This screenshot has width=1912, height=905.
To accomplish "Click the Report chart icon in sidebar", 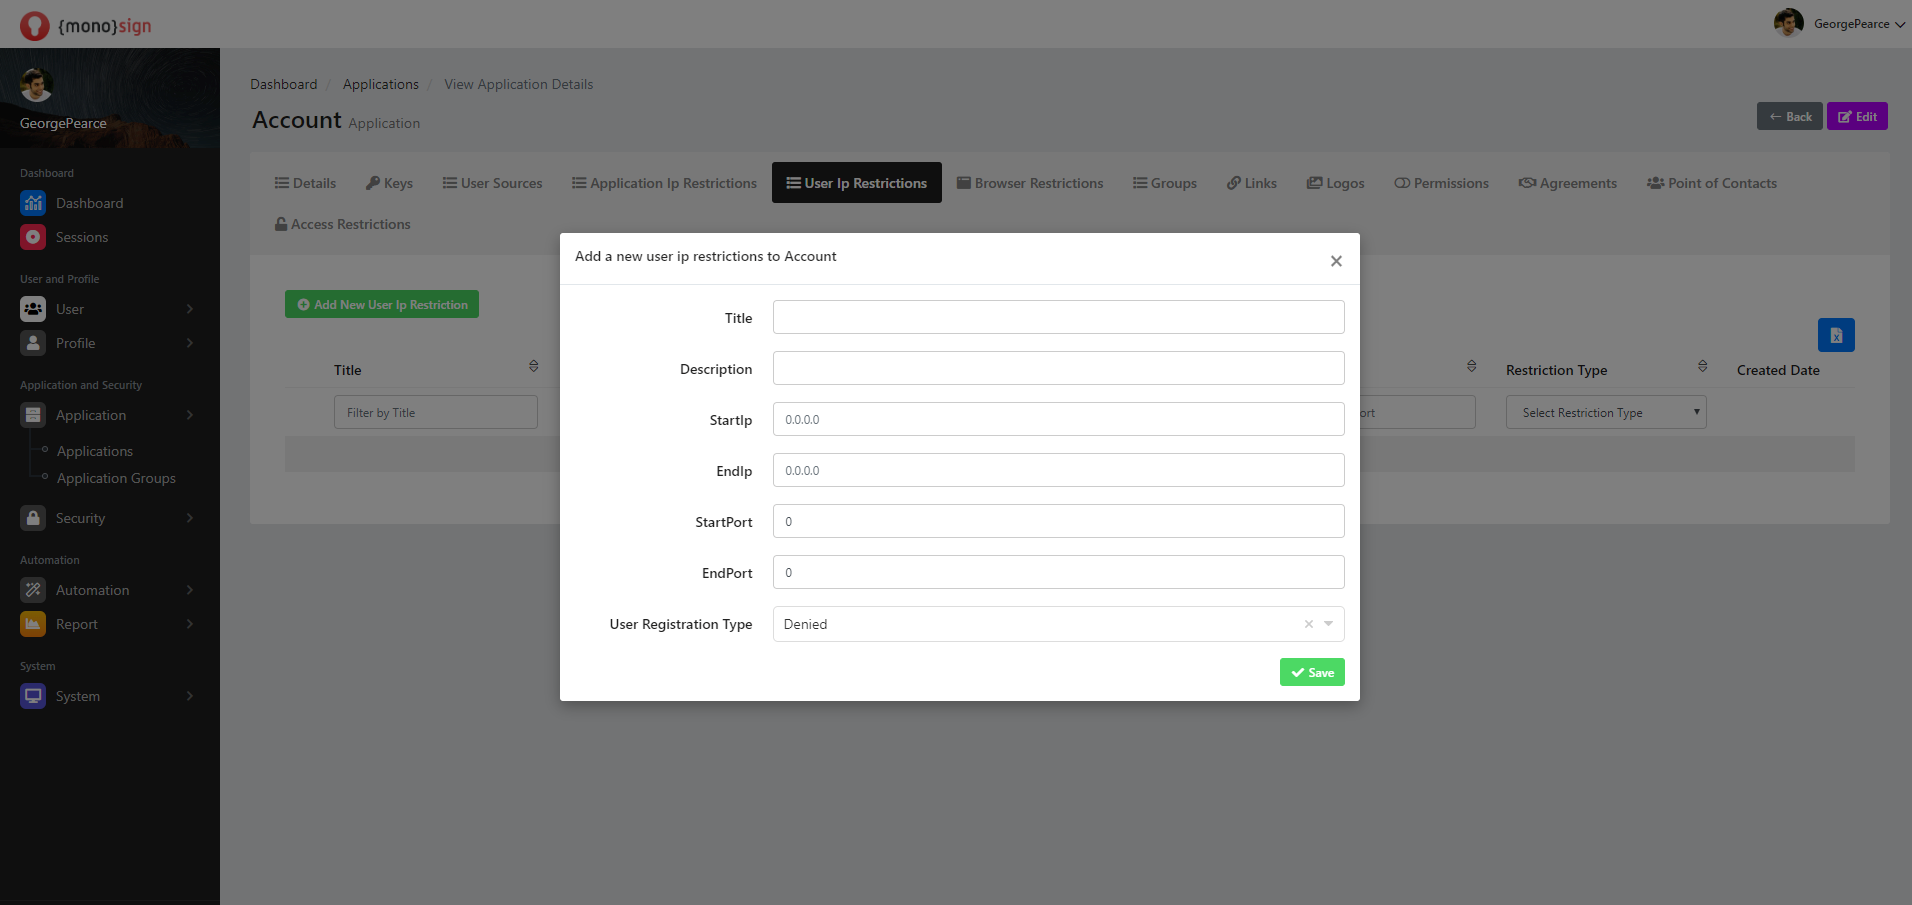I will [x=33, y=624].
